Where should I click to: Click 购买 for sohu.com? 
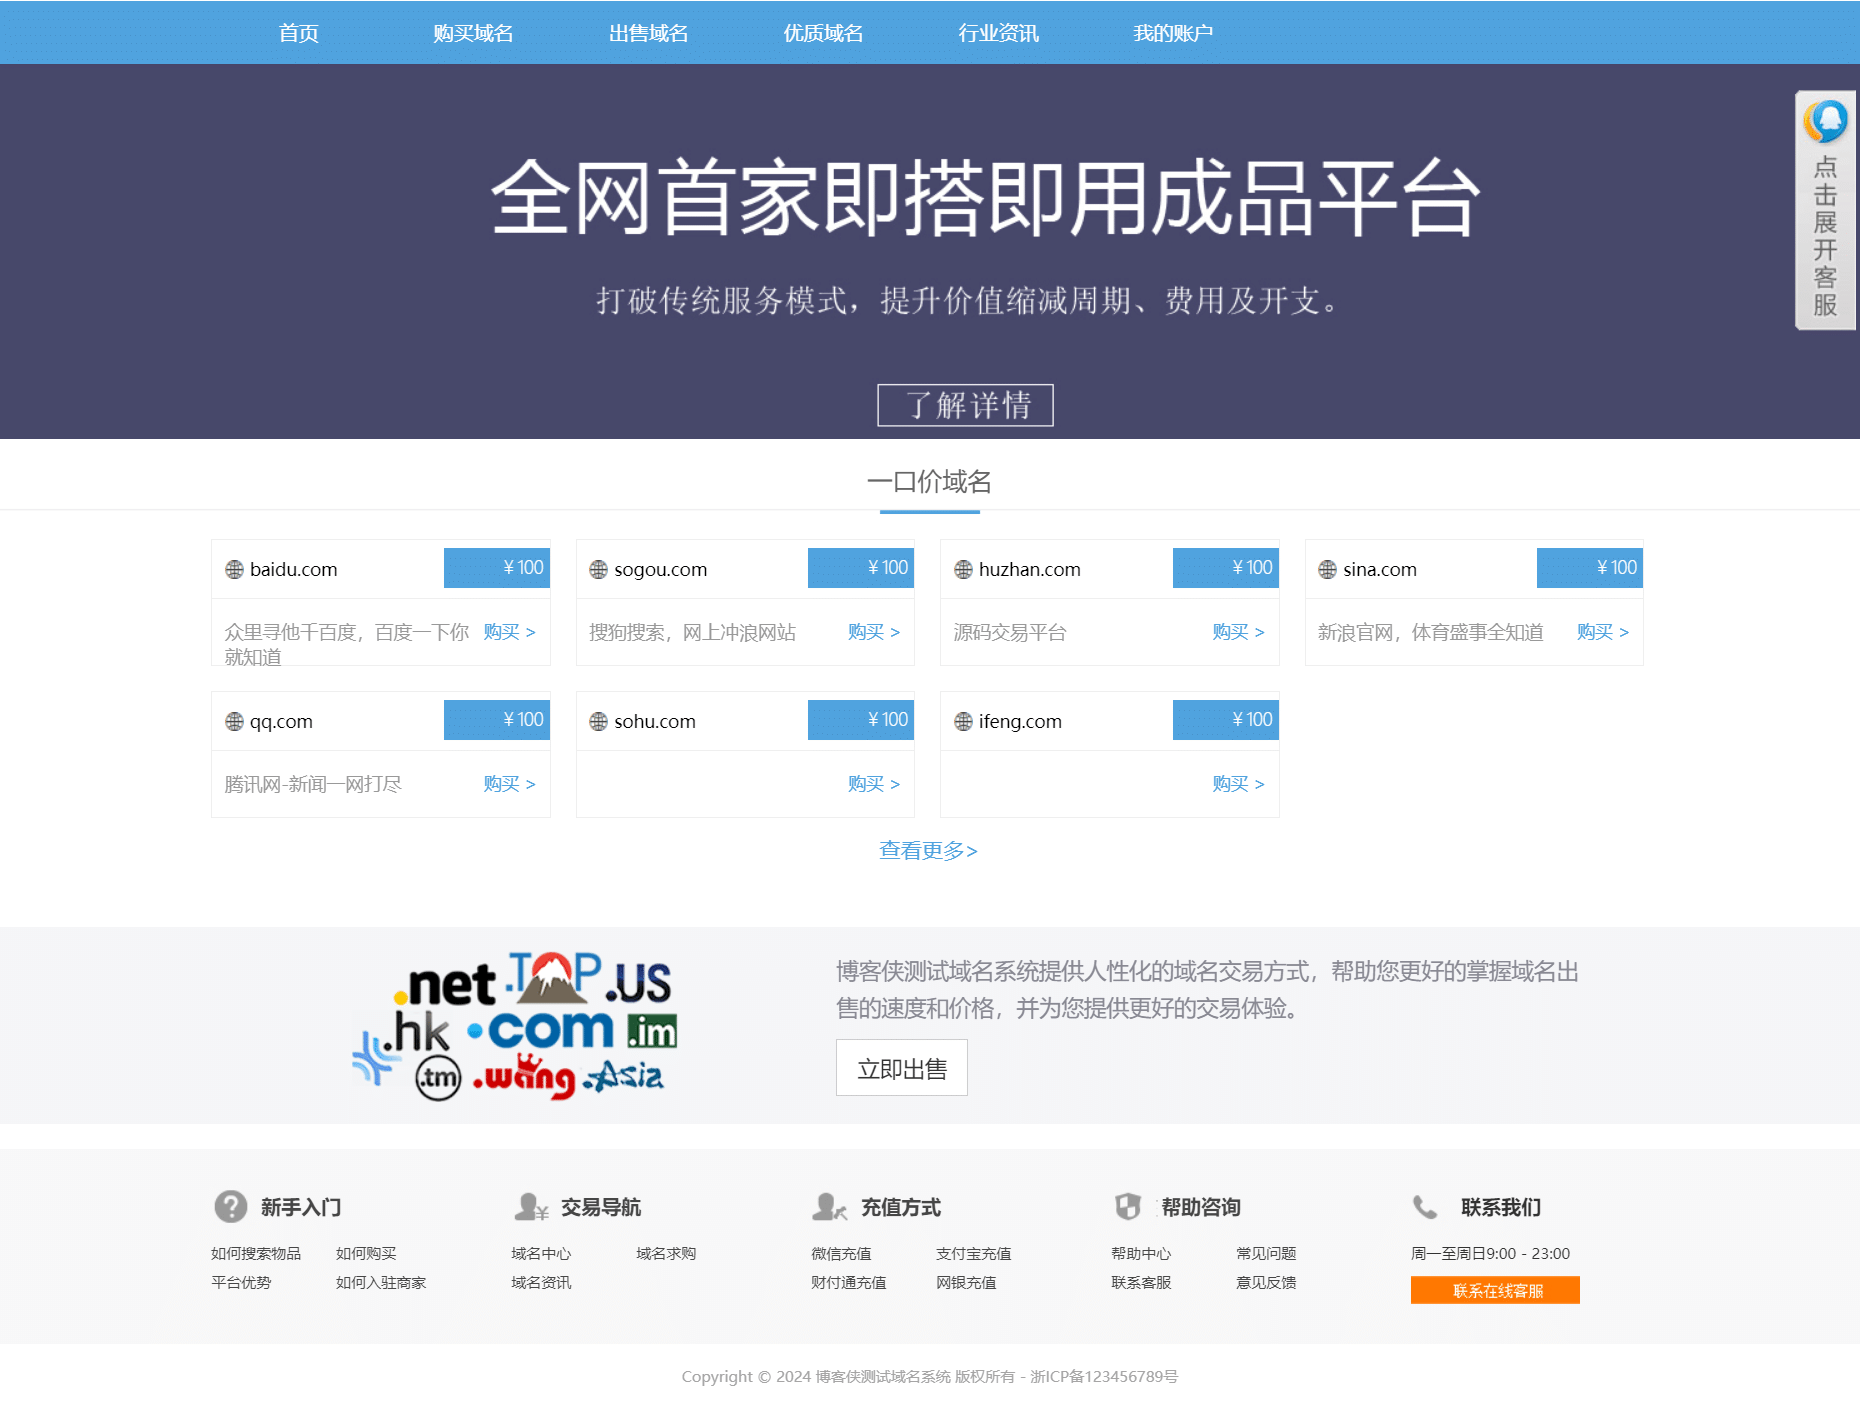[874, 784]
